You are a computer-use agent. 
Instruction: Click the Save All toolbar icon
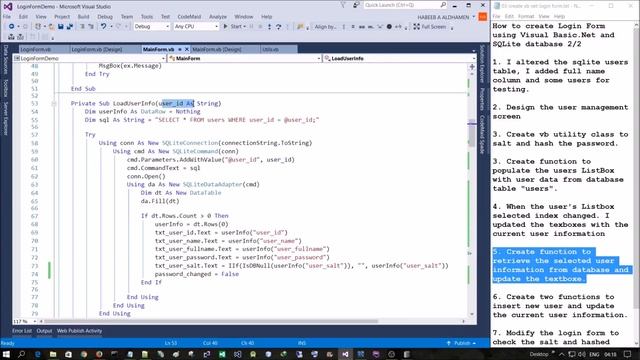[69, 27]
